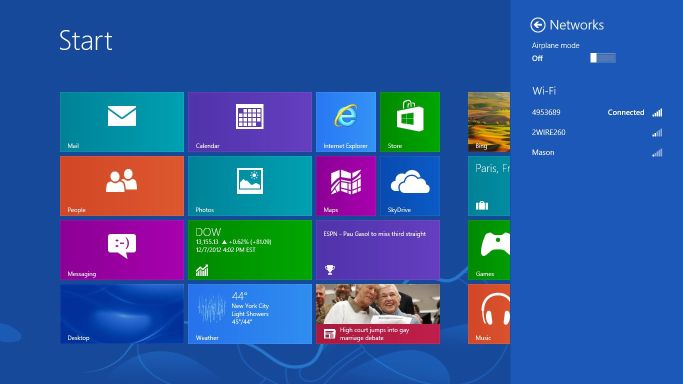The image size is (683, 384).
Task: Launch Internet Explorer tile
Action: 346,122
